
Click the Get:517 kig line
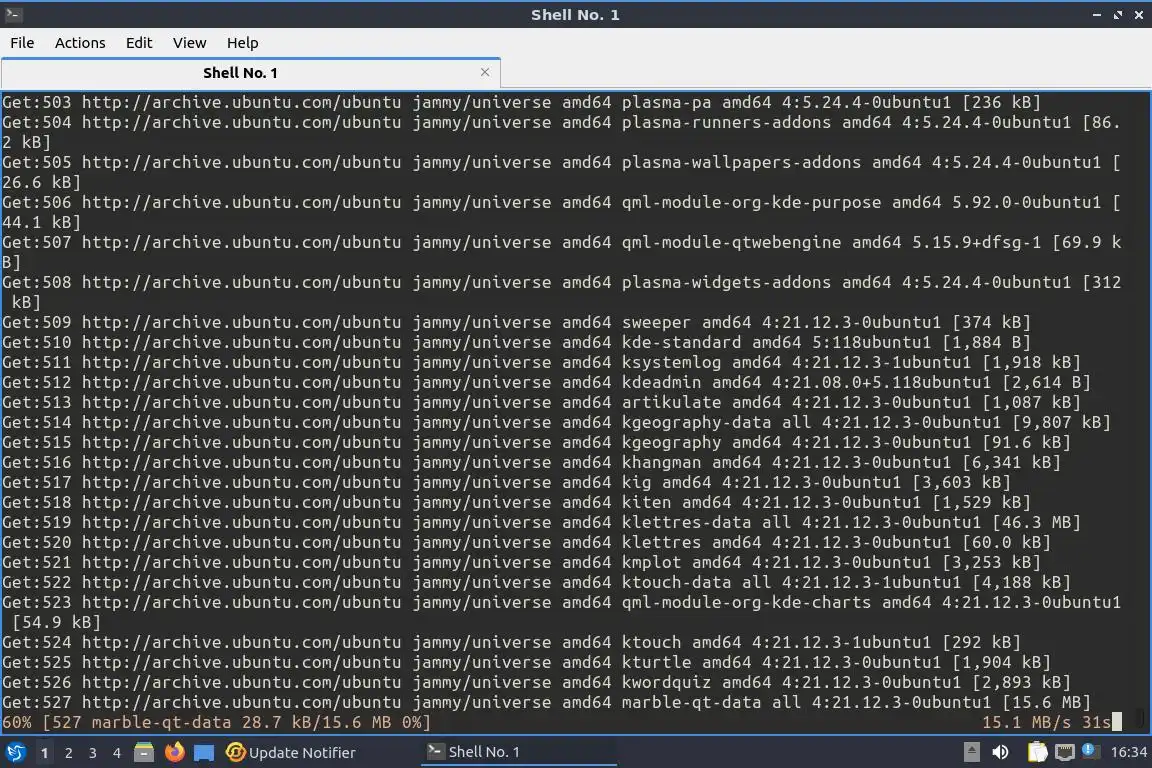506,482
